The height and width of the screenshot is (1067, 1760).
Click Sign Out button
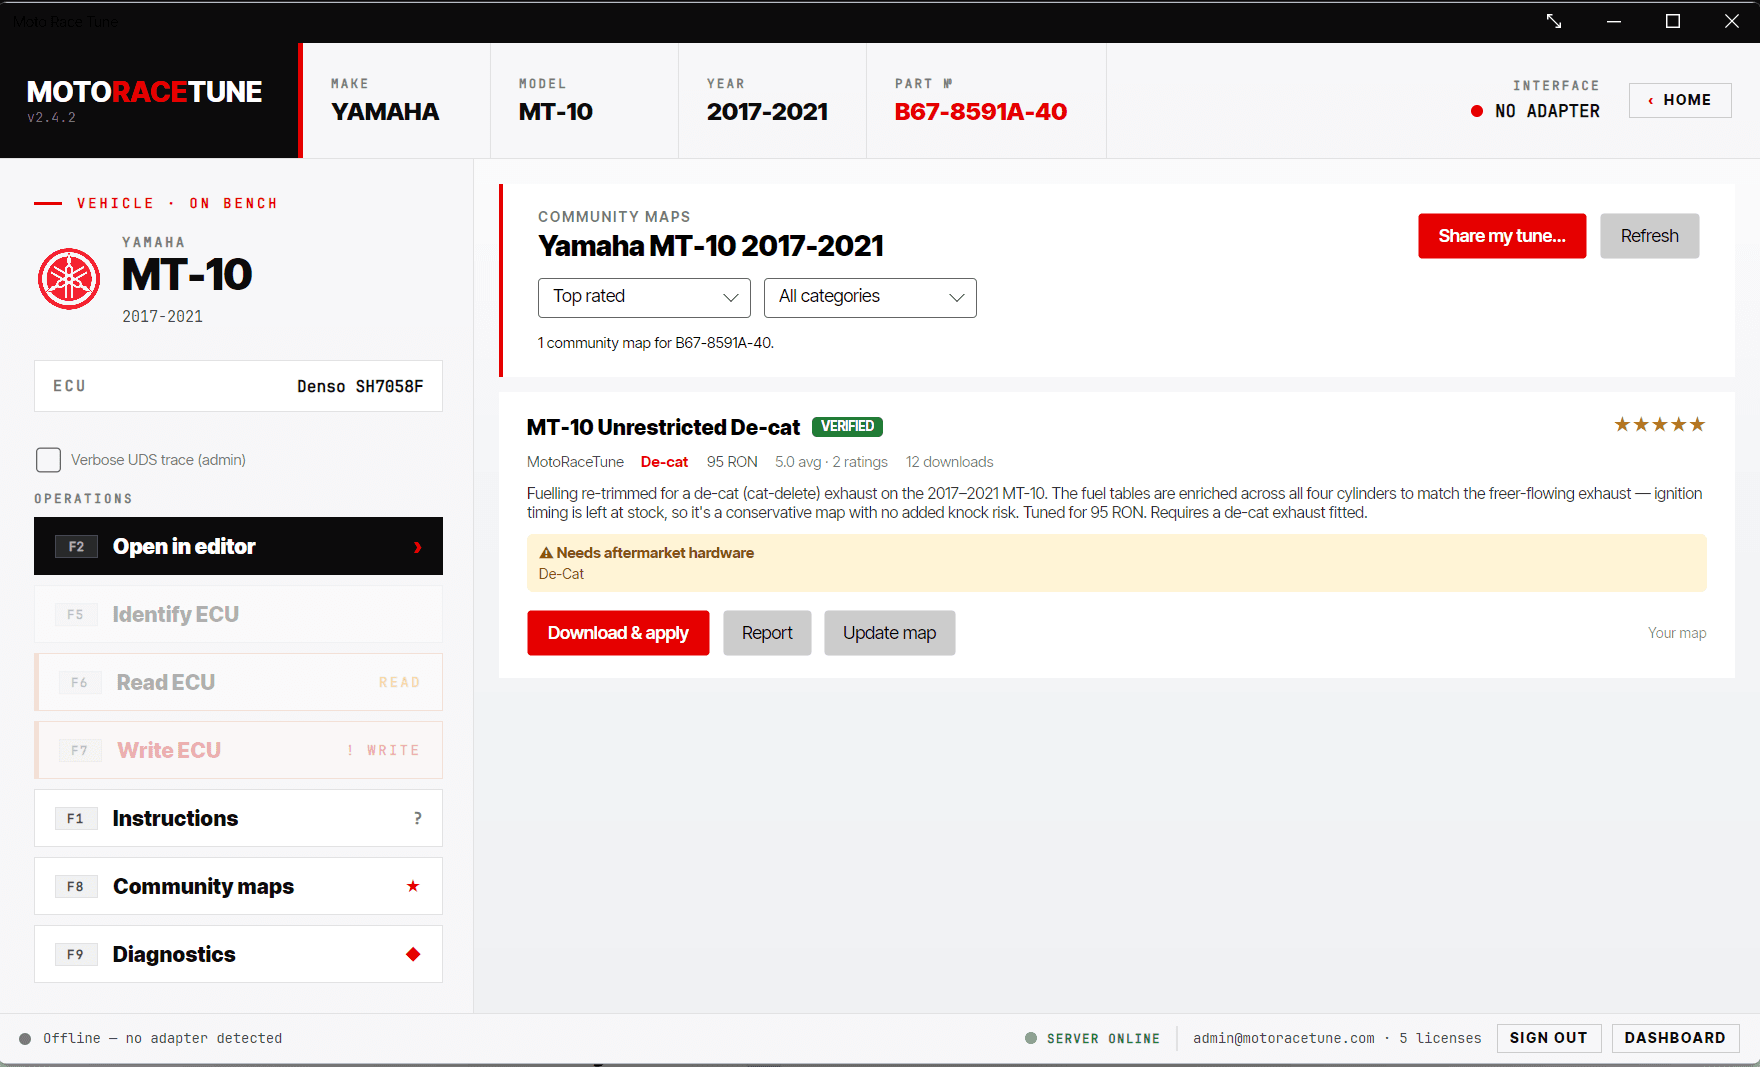tap(1549, 1038)
